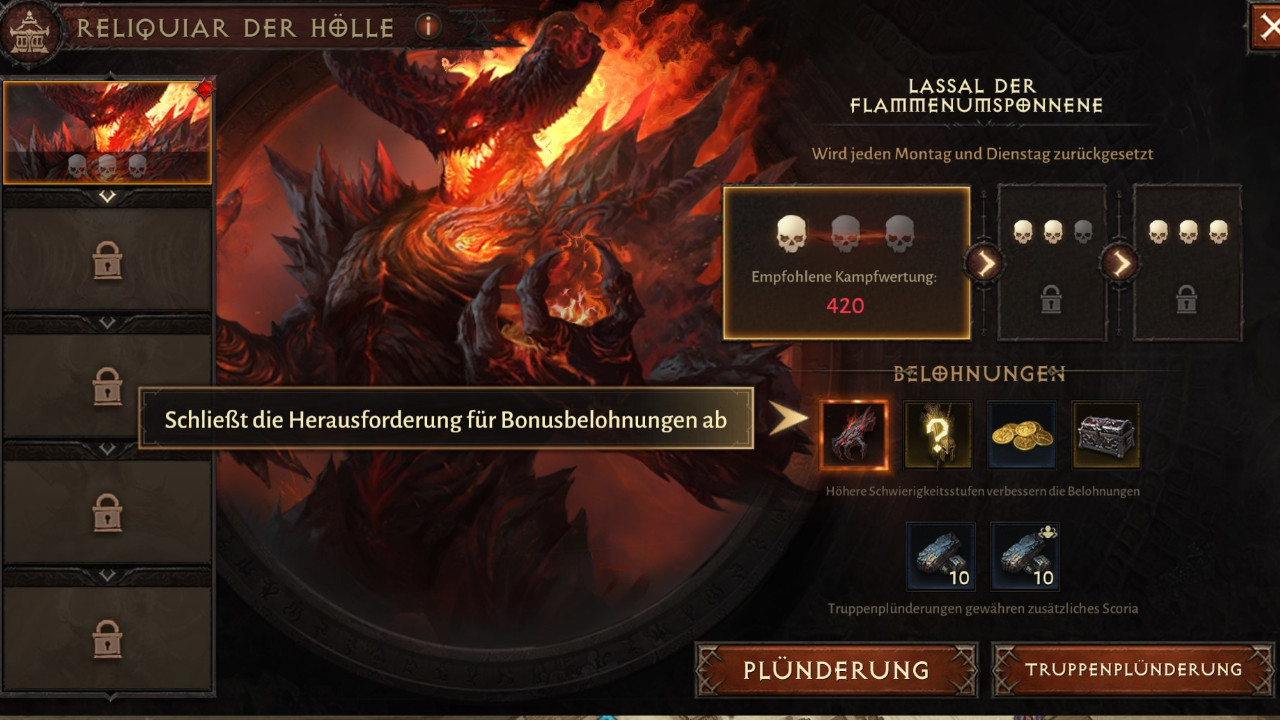The width and height of the screenshot is (1280, 720).
Task: Inspect the troop Scoria reward with 10
Action: point(1025,556)
